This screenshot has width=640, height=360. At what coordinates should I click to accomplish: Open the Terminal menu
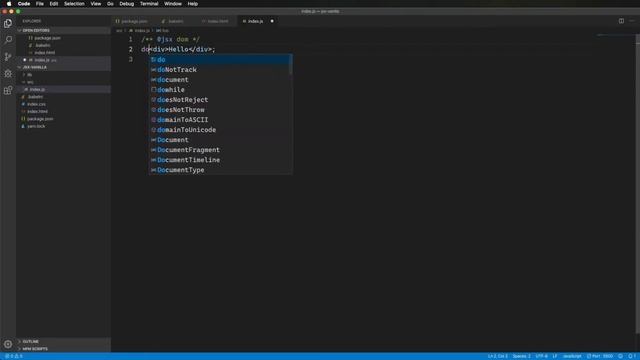(149, 4)
